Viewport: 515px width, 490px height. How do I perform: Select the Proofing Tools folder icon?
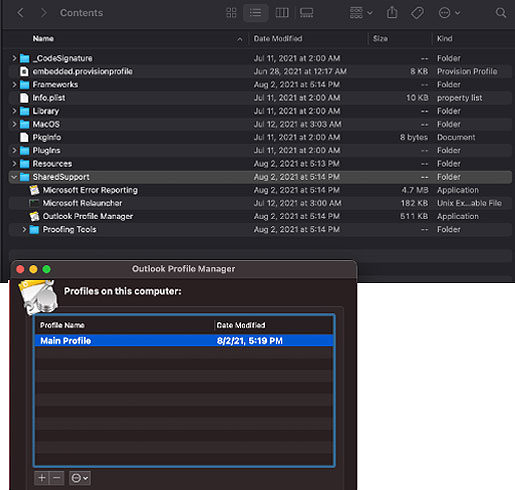tap(34, 229)
